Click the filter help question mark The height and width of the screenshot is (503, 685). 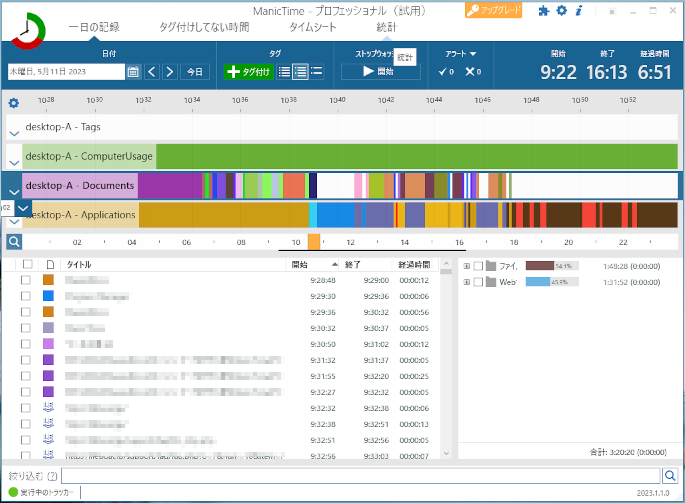[52, 476]
